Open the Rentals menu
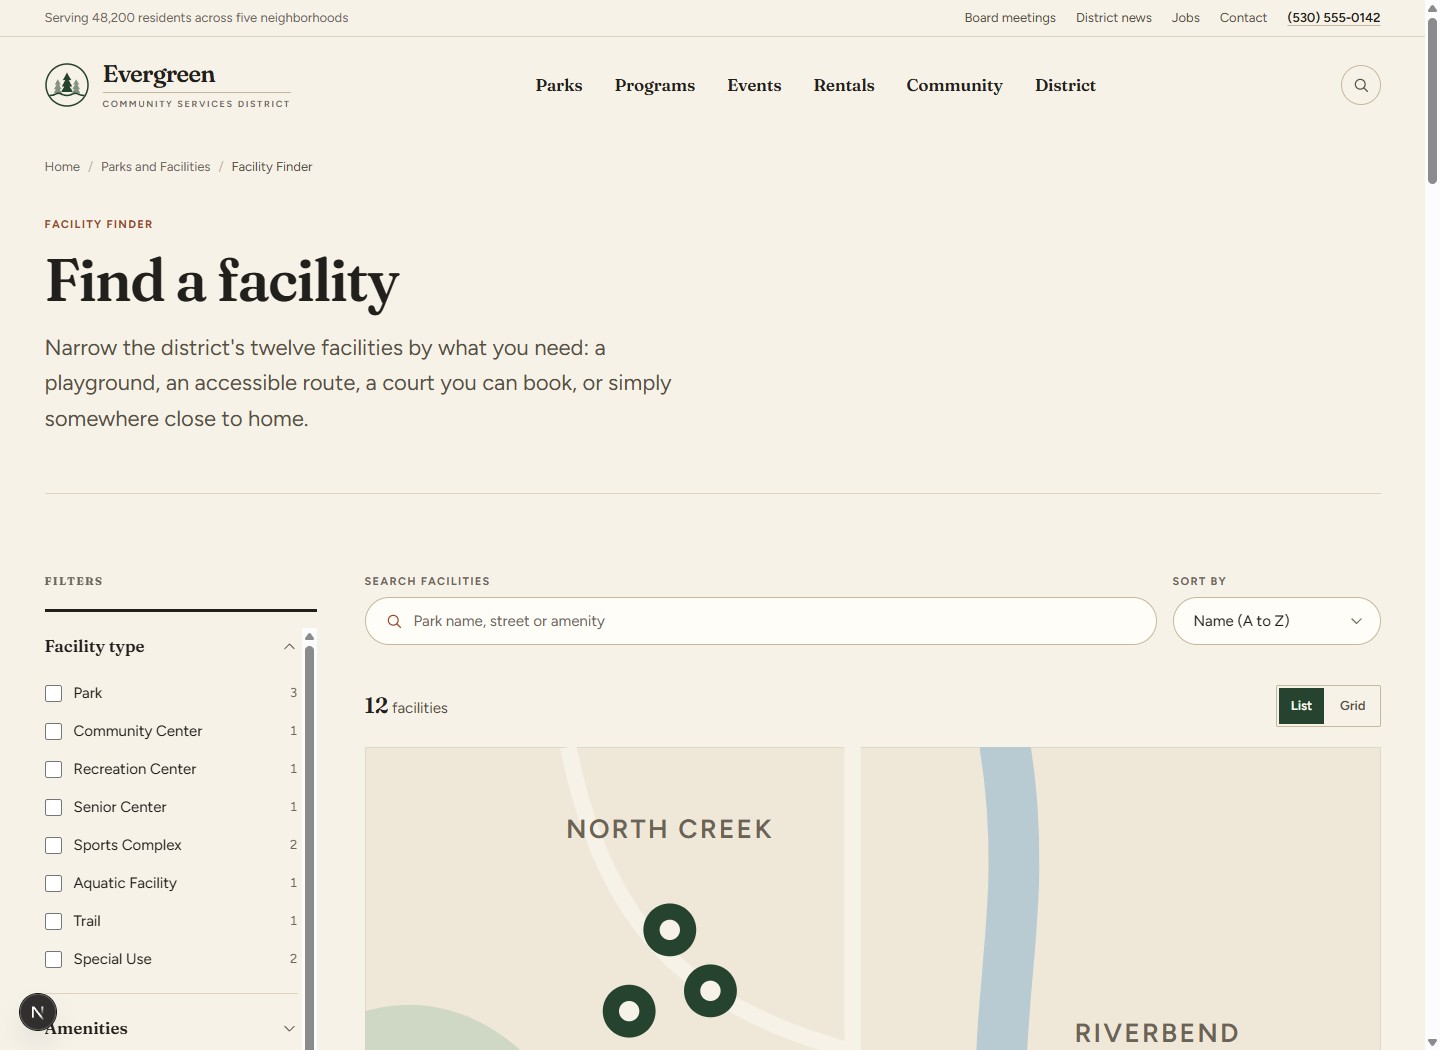The image size is (1440, 1050). coord(844,86)
